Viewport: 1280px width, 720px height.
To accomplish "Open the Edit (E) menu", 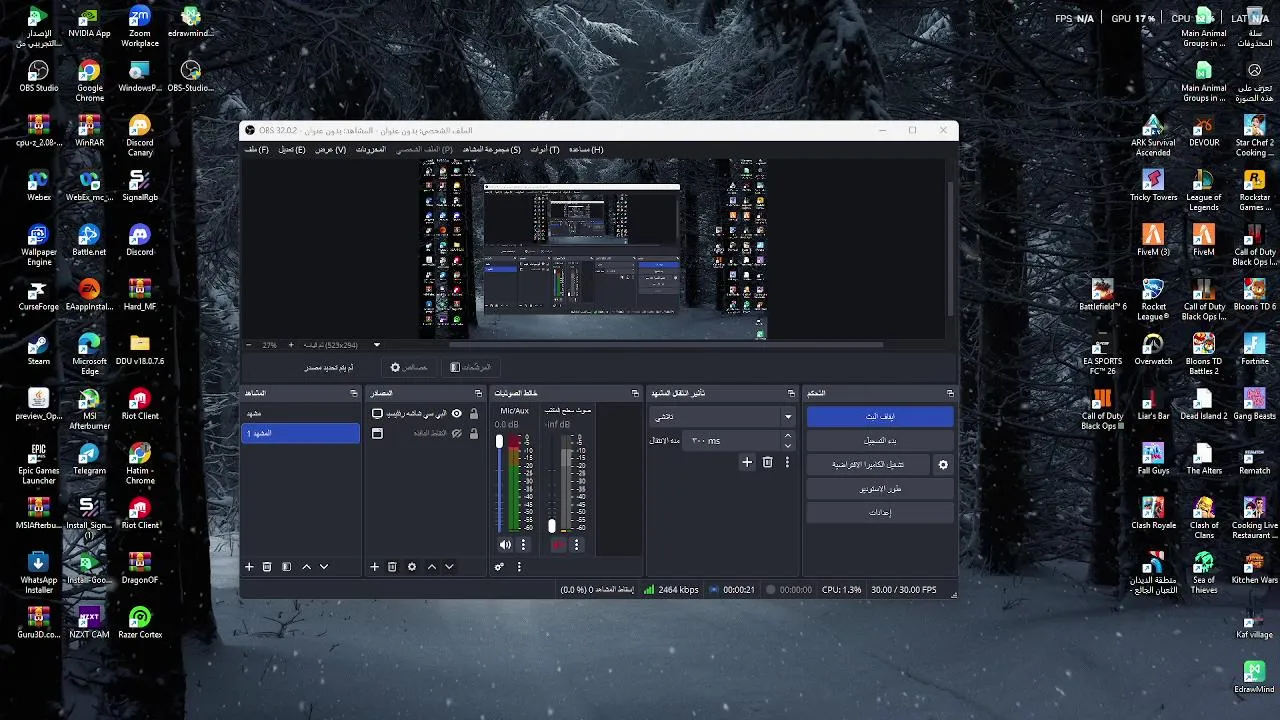I will [292, 149].
